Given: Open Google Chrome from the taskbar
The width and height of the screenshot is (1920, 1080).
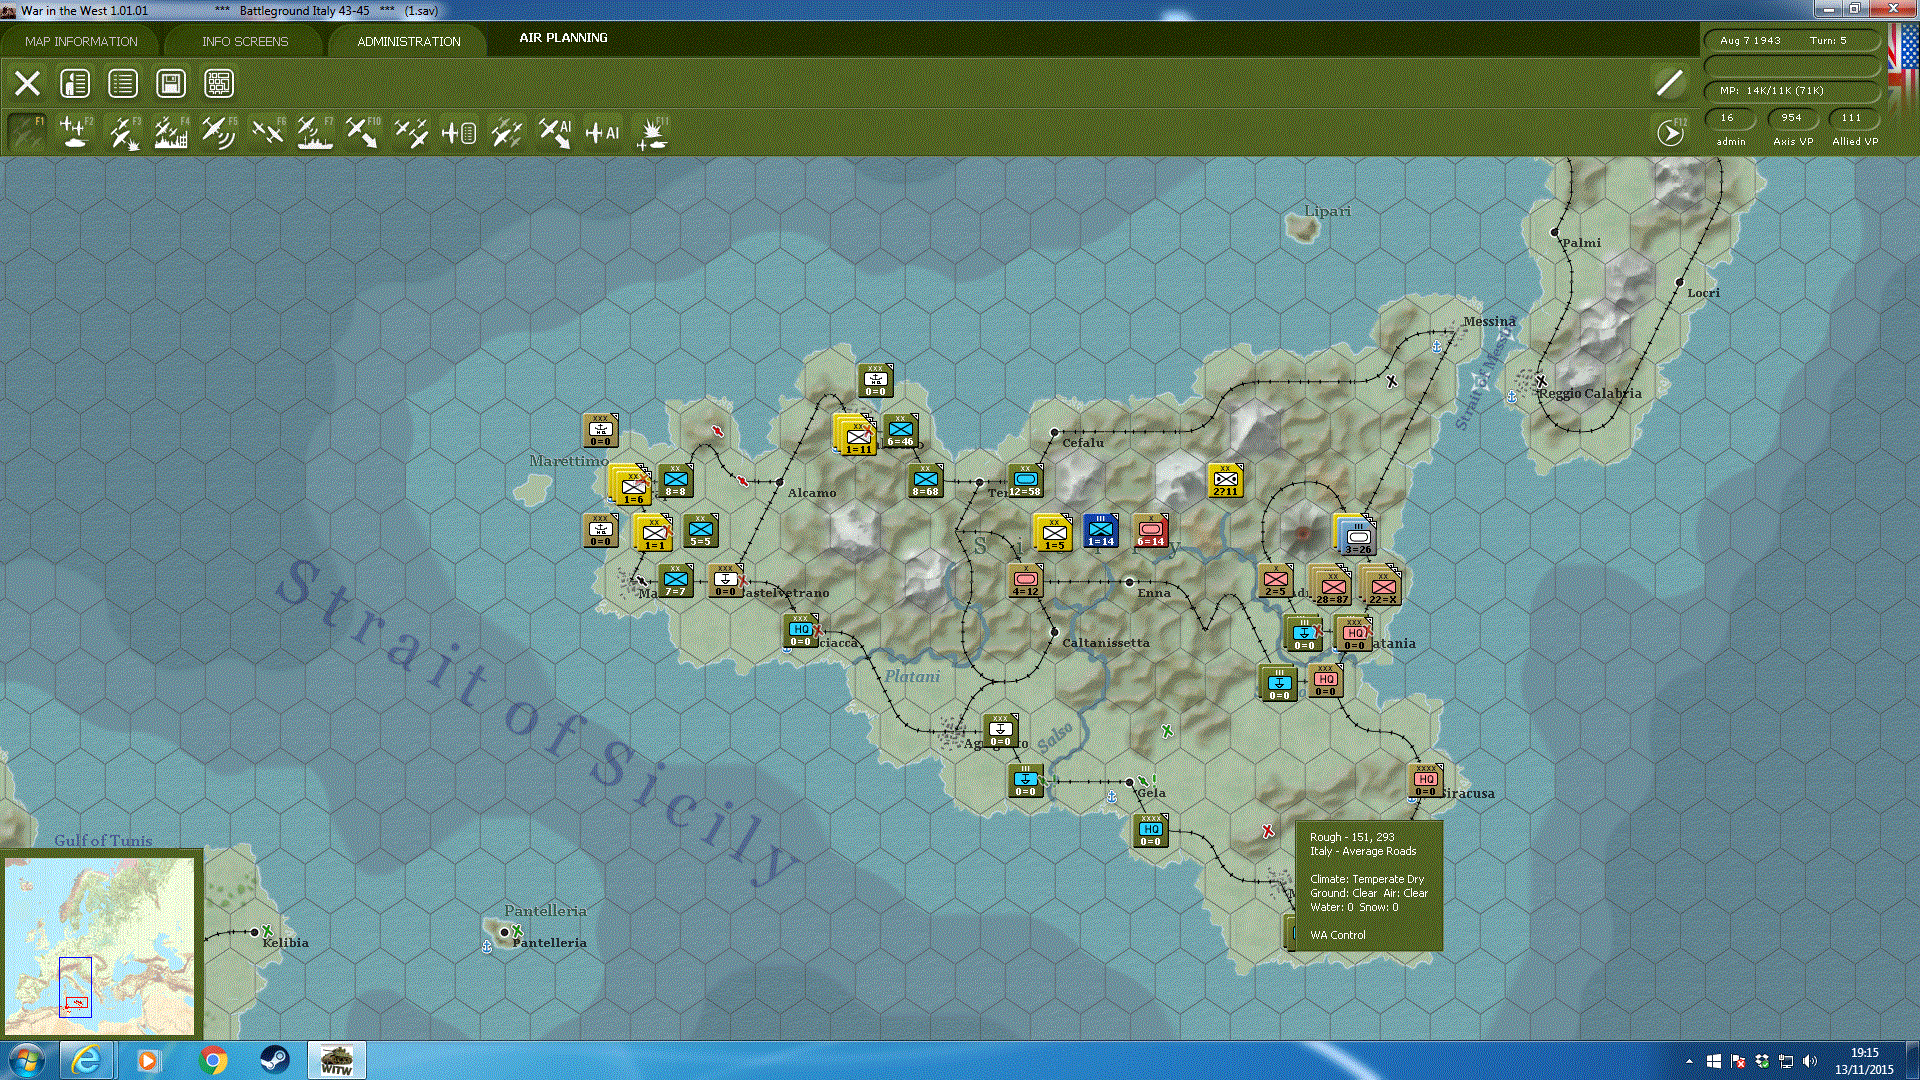Looking at the screenshot, I should tap(213, 1060).
